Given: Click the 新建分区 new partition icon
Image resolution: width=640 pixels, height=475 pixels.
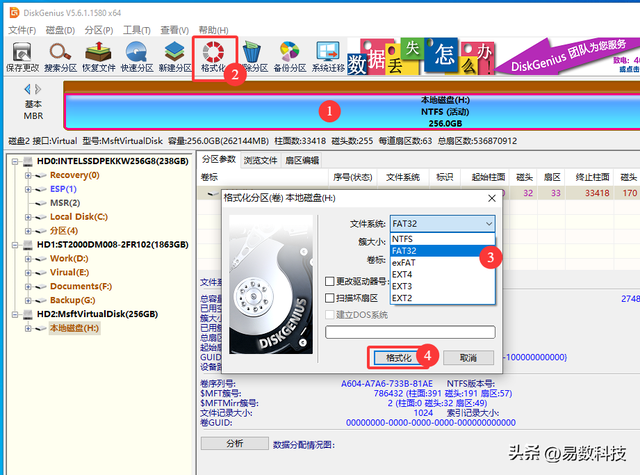Looking at the screenshot, I should (x=175, y=57).
